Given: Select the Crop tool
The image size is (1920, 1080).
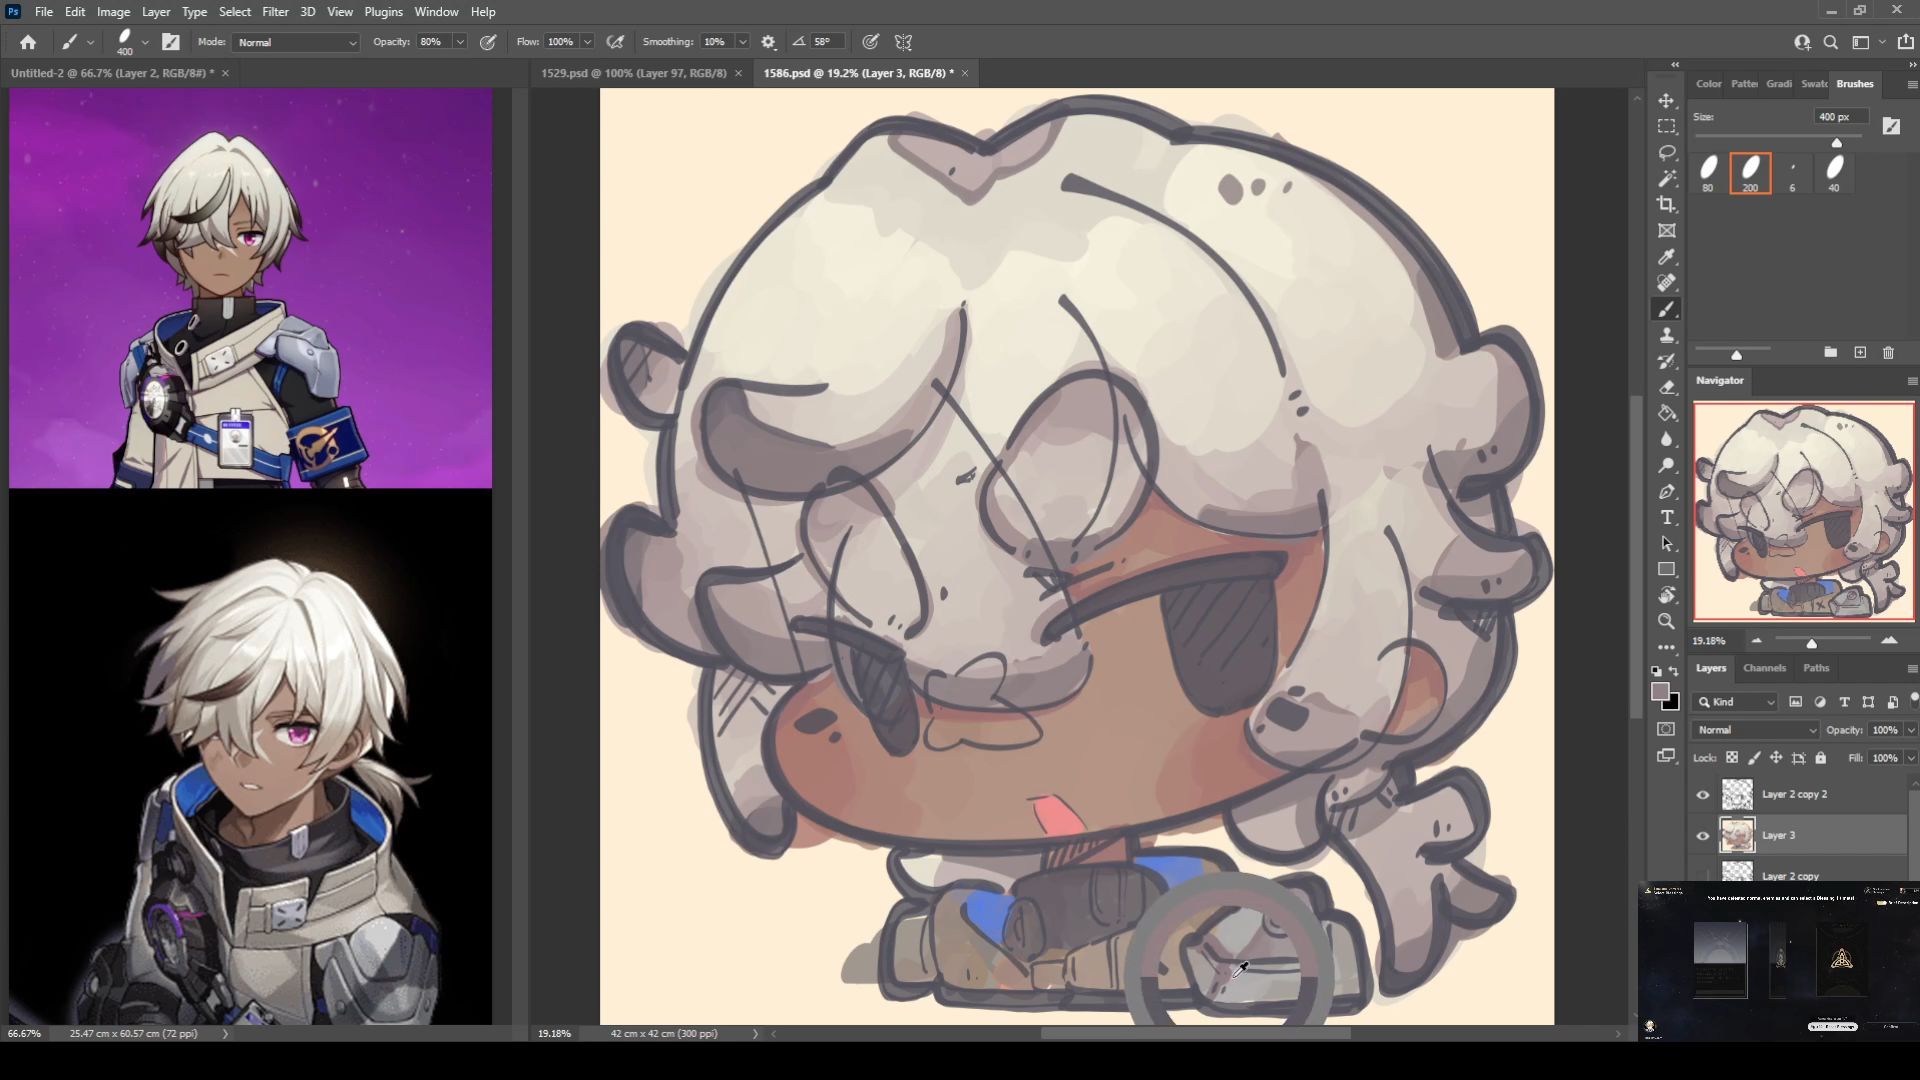Looking at the screenshot, I should click(x=1666, y=205).
